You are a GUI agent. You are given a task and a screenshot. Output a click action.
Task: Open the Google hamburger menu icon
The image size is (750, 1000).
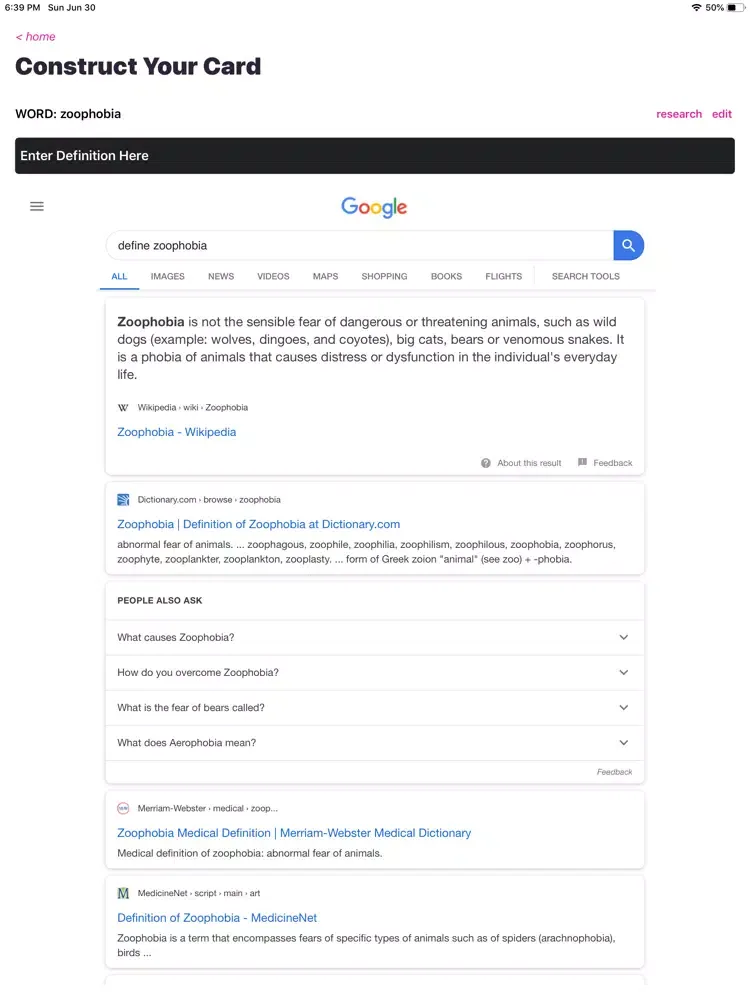coord(37,206)
